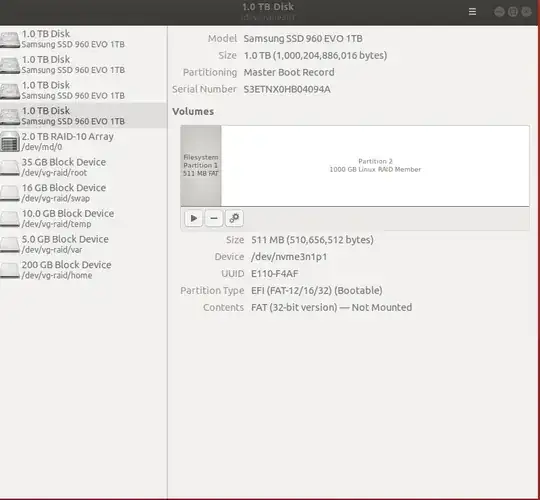The image size is (540, 500).
Task: Click the highlighted 1.0 TB Disk entry
Action: click(83, 115)
